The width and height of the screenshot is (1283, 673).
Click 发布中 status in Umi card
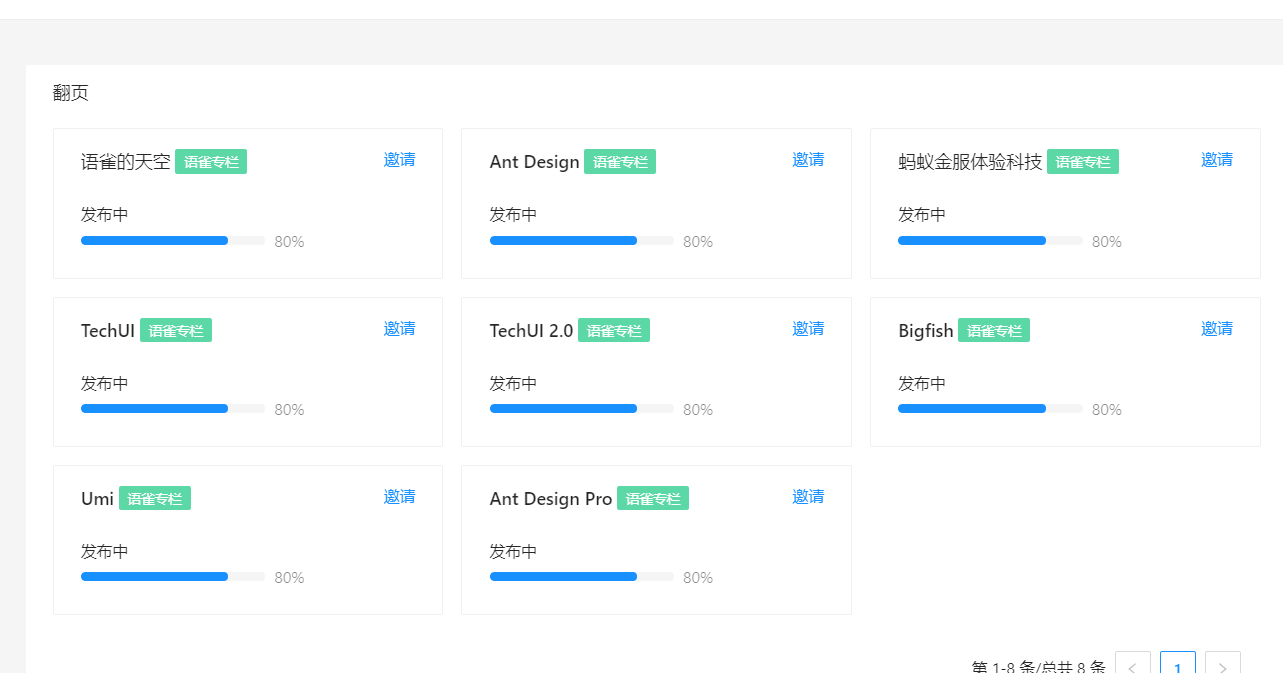tap(105, 551)
